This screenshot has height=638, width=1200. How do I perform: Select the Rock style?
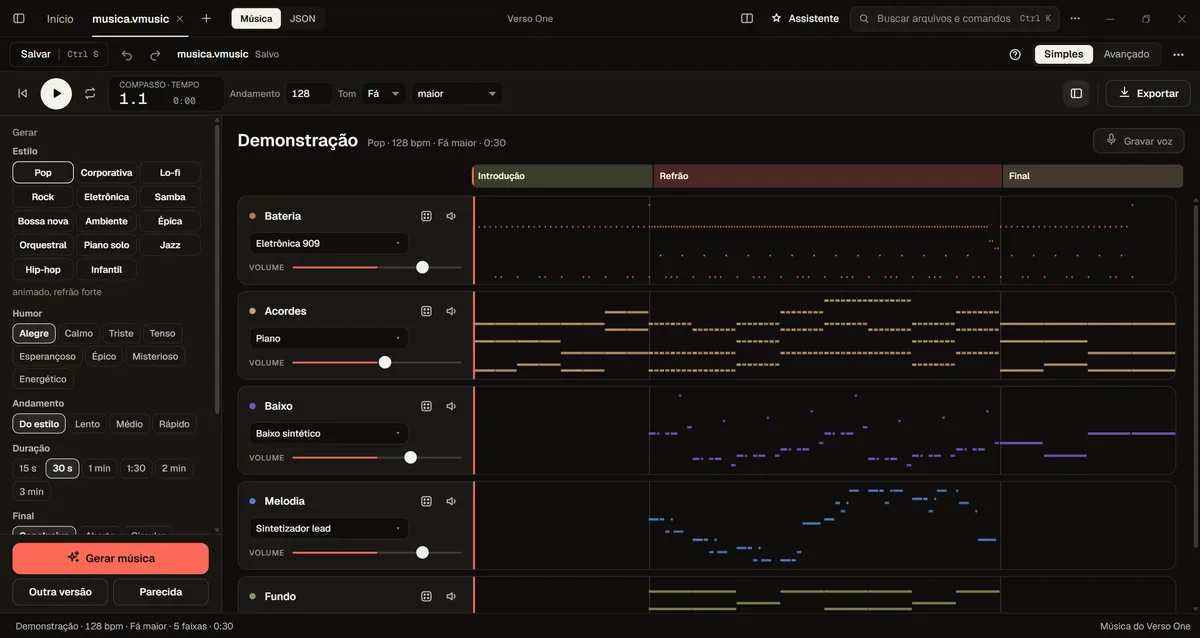pyautogui.click(x=43, y=197)
